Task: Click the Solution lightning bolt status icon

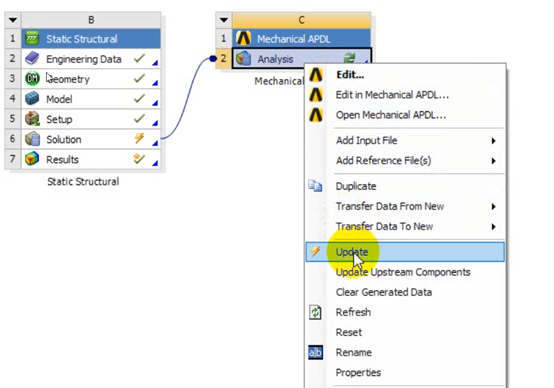Action: tap(140, 138)
